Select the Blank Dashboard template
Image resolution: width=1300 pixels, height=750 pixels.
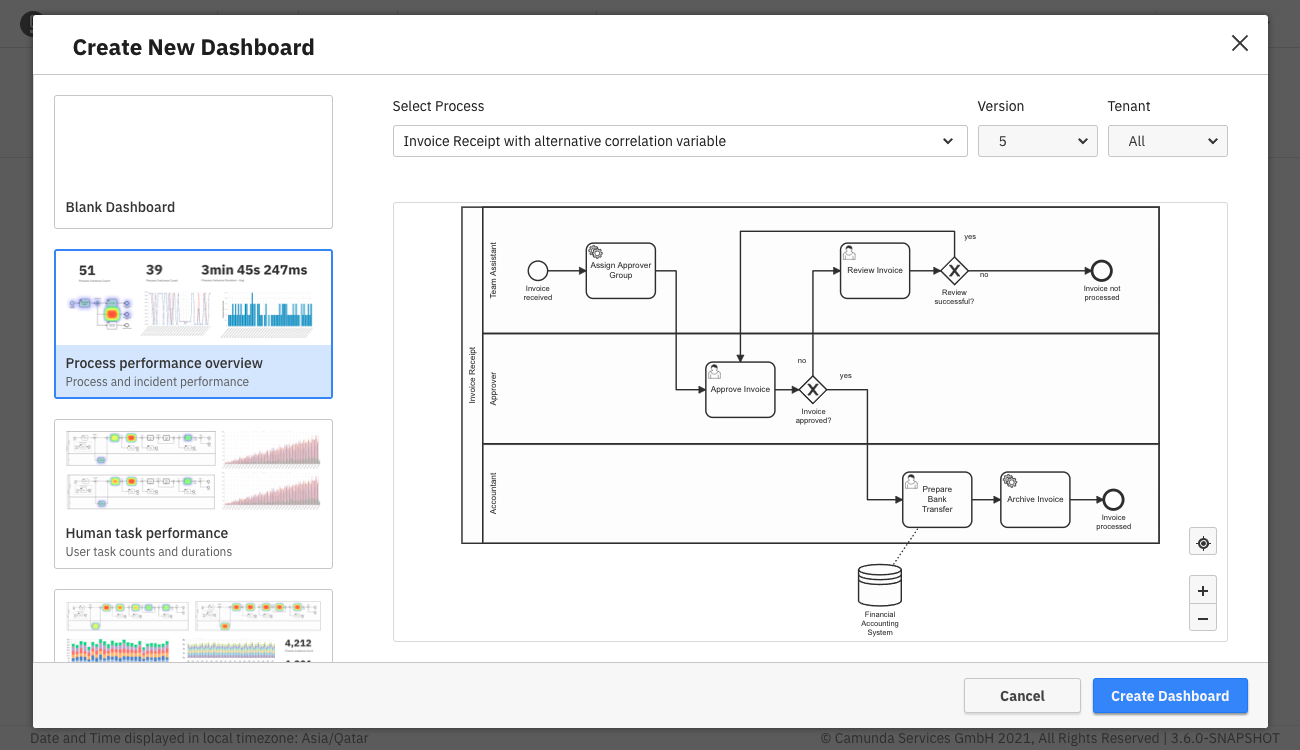[x=193, y=161]
